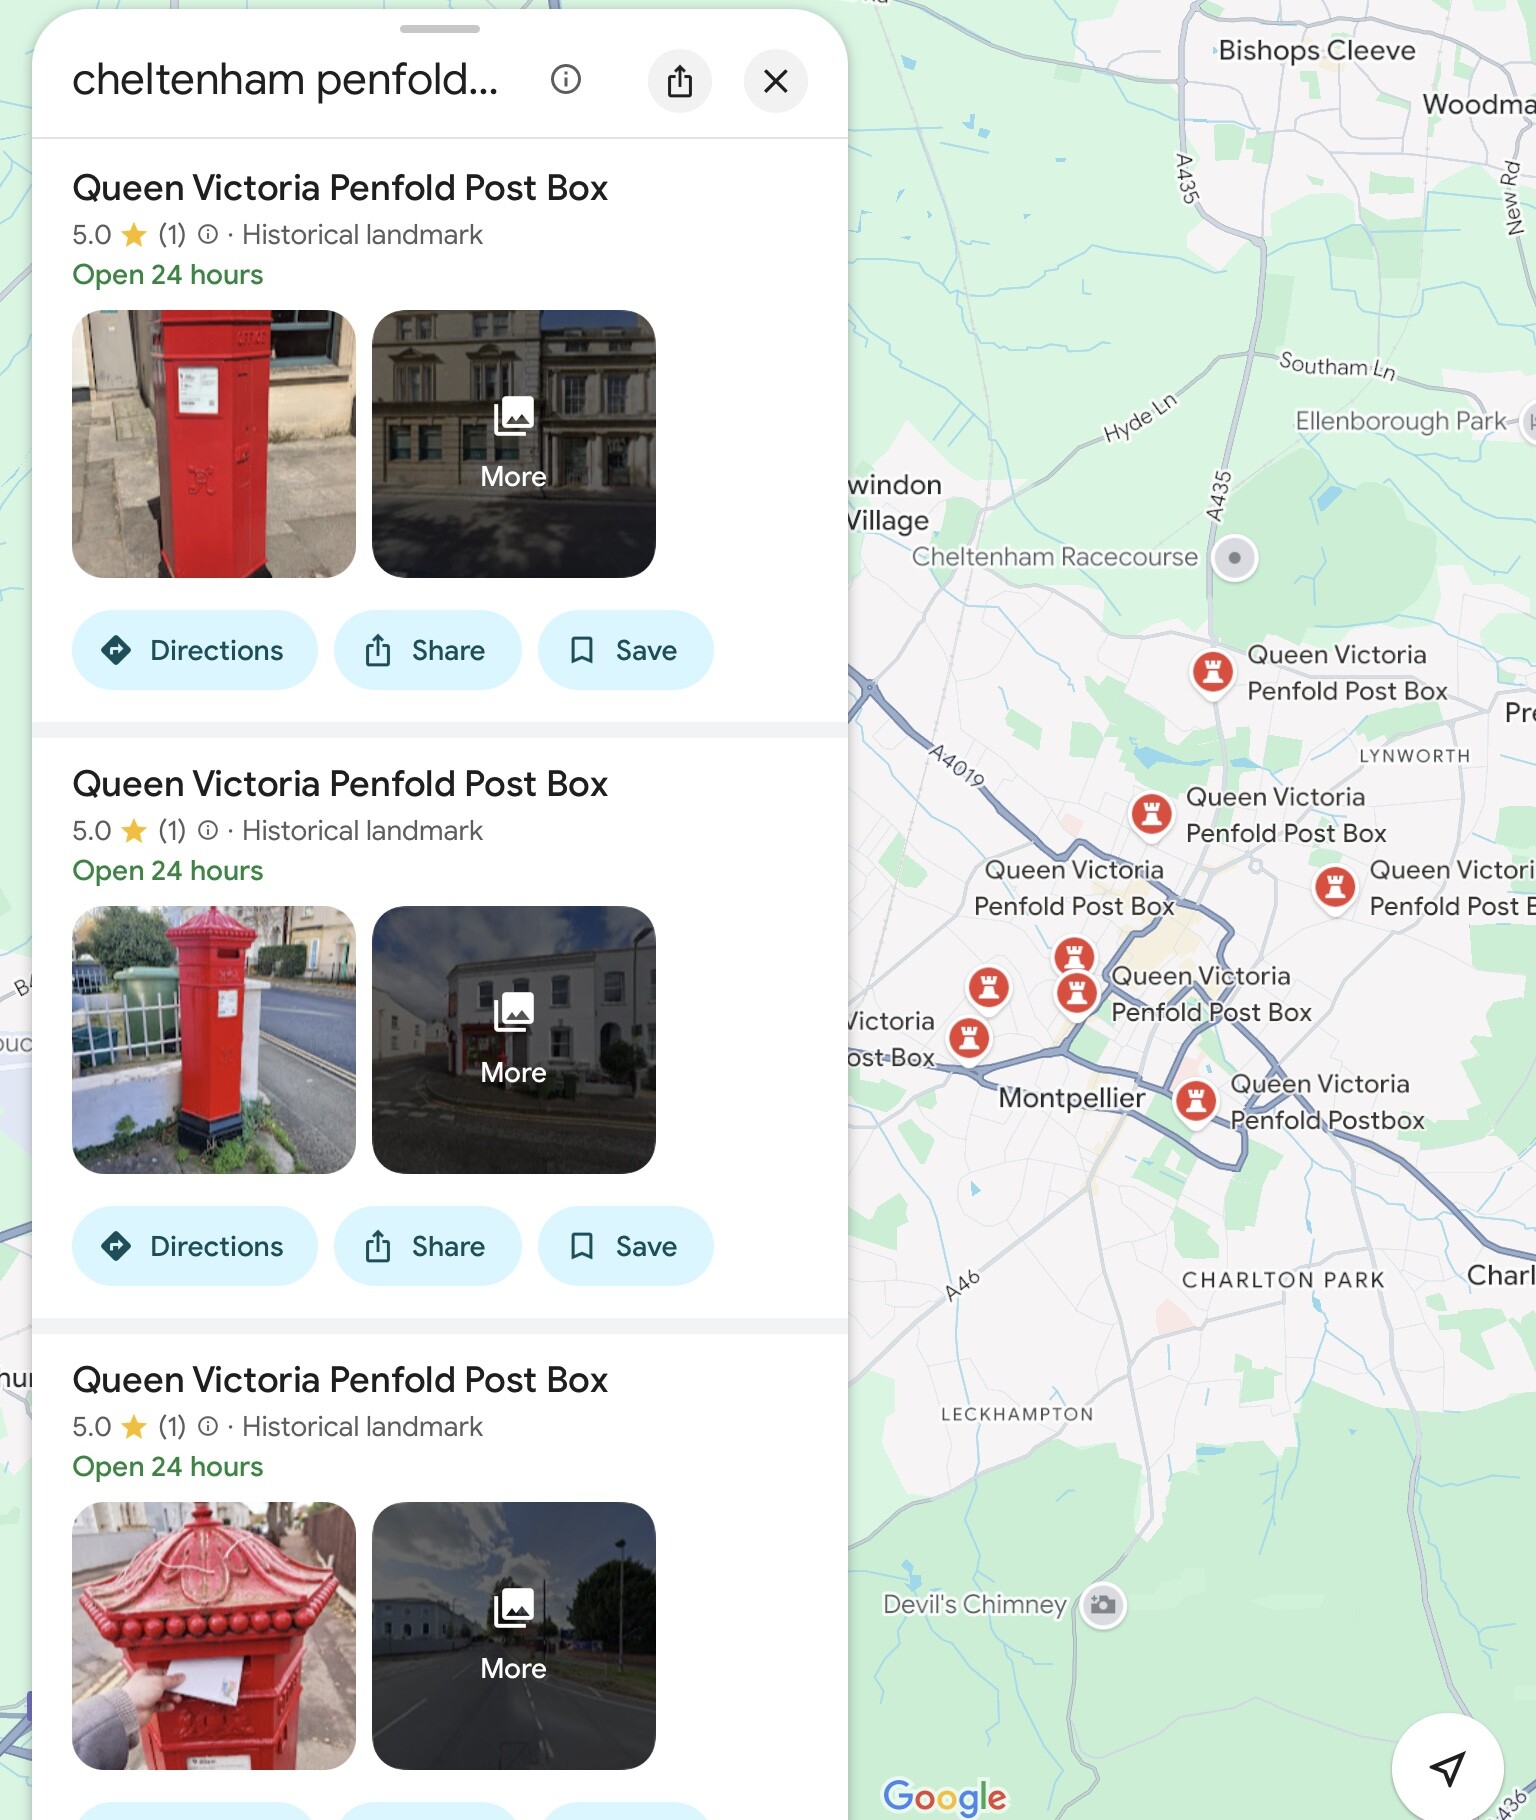Select the topmost Penfold Post Box pin
The height and width of the screenshot is (1820, 1536).
1213,673
